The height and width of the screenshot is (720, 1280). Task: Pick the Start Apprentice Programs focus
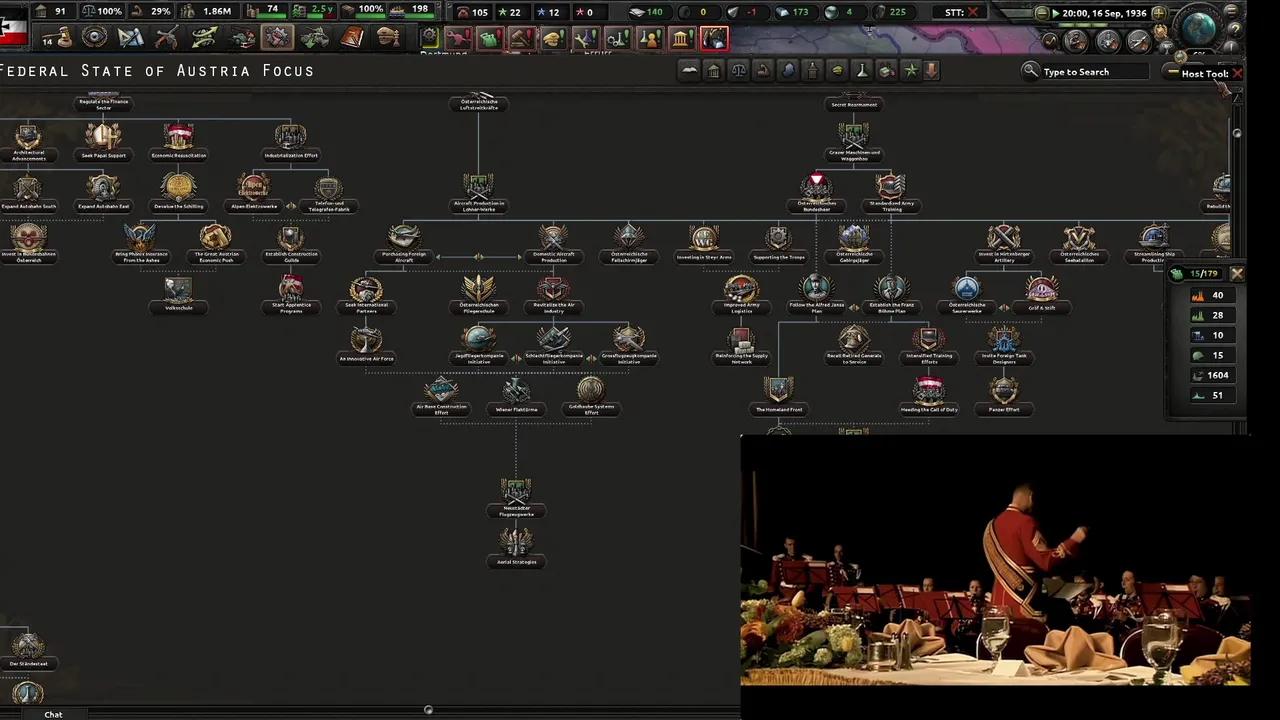[291, 294]
